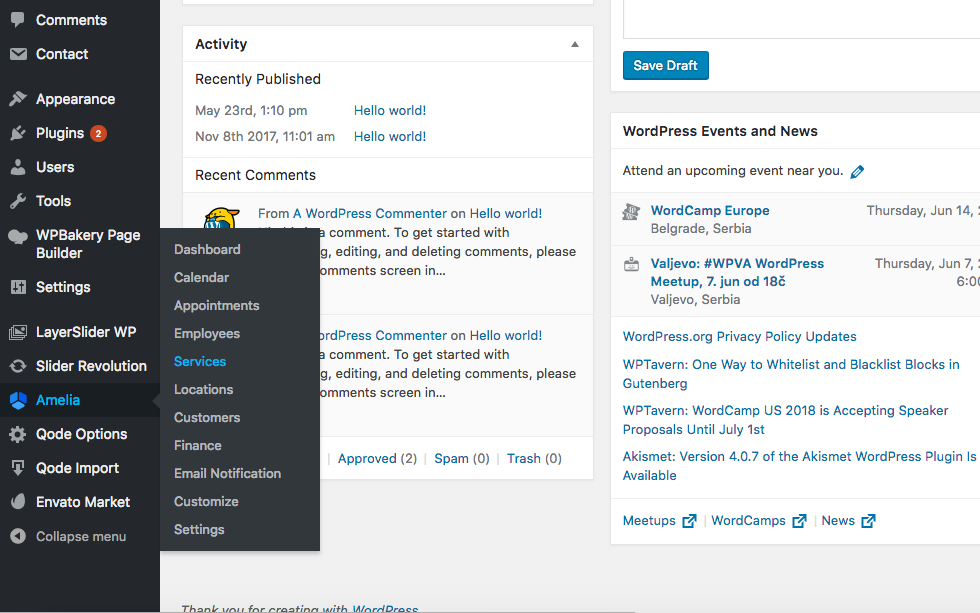The width and height of the screenshot is (980, 613).
Task: Click the commenter avatar in Recent Comments
Action: tap(222, 218)
